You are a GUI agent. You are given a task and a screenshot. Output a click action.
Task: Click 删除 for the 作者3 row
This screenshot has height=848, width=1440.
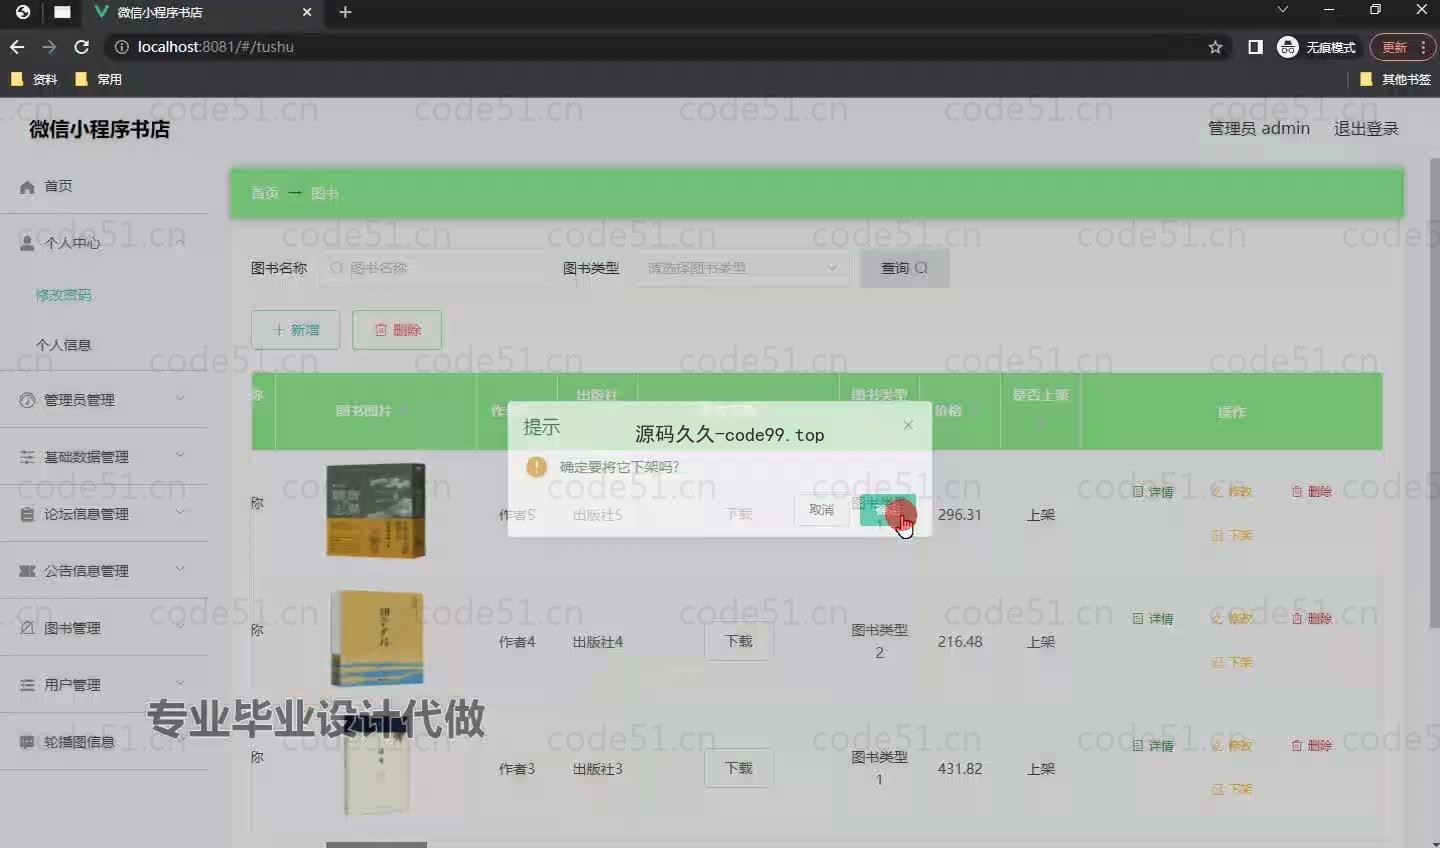[1311, 746]
